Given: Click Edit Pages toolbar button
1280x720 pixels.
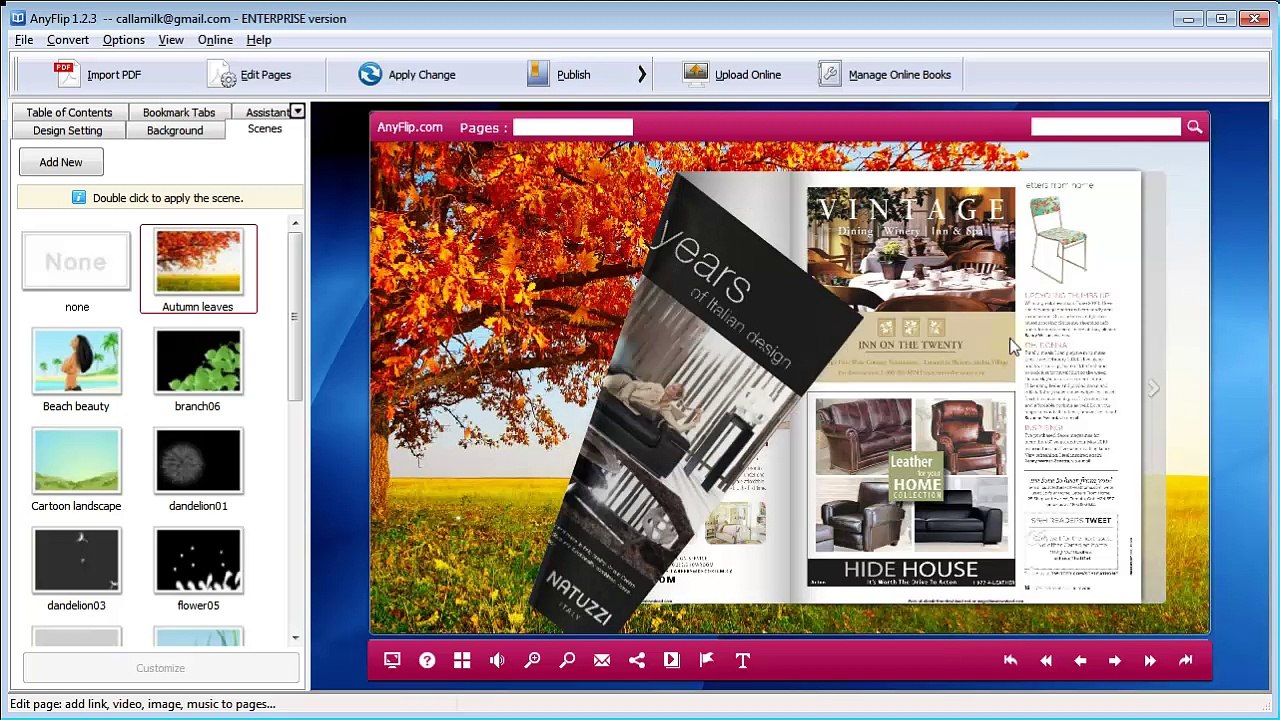Looking at the screenshot, I should coord(250,75).
